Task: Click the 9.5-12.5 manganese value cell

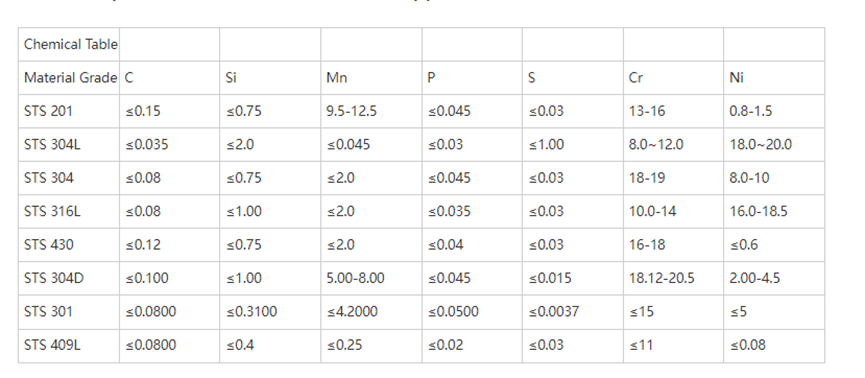Action: point(371,111)
